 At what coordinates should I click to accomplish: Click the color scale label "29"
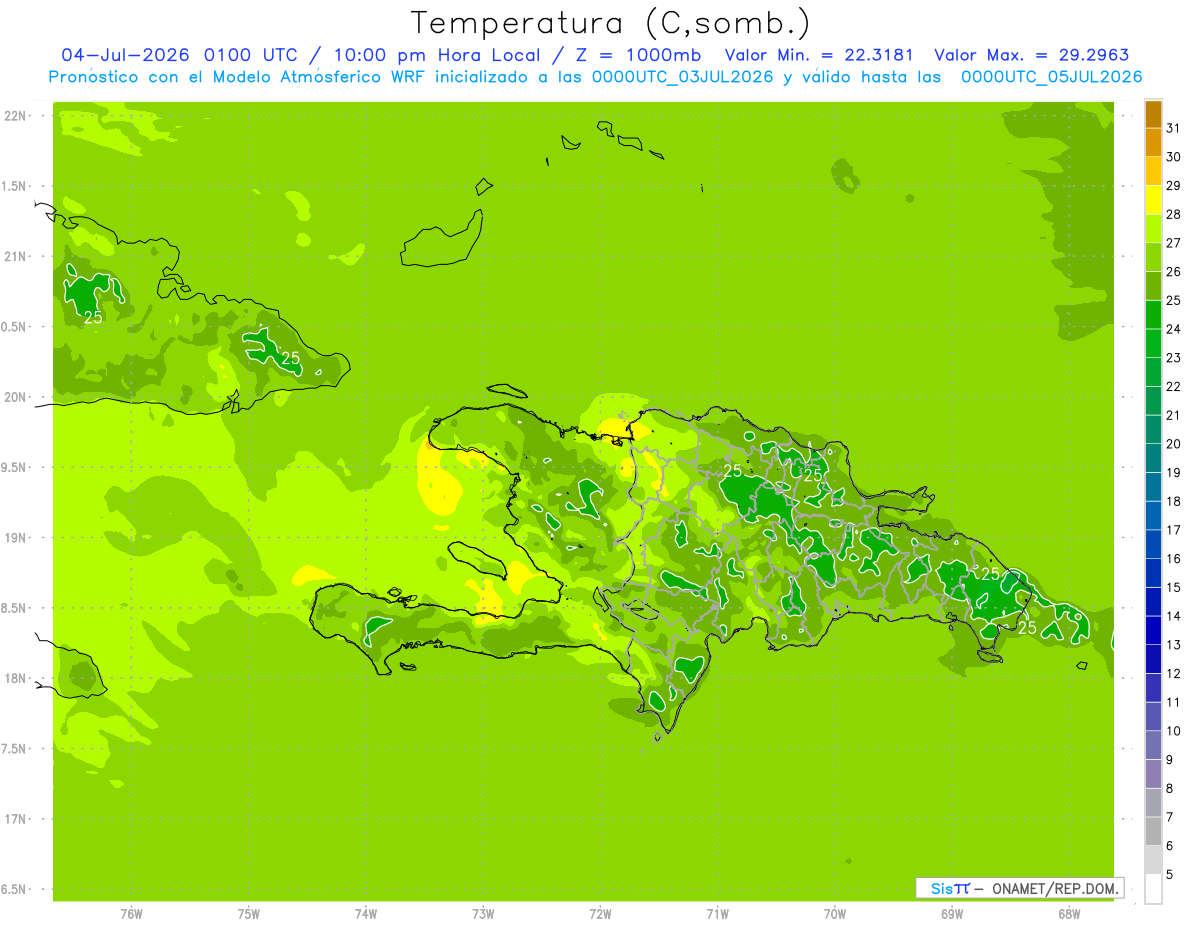[x=1173, y=186]
